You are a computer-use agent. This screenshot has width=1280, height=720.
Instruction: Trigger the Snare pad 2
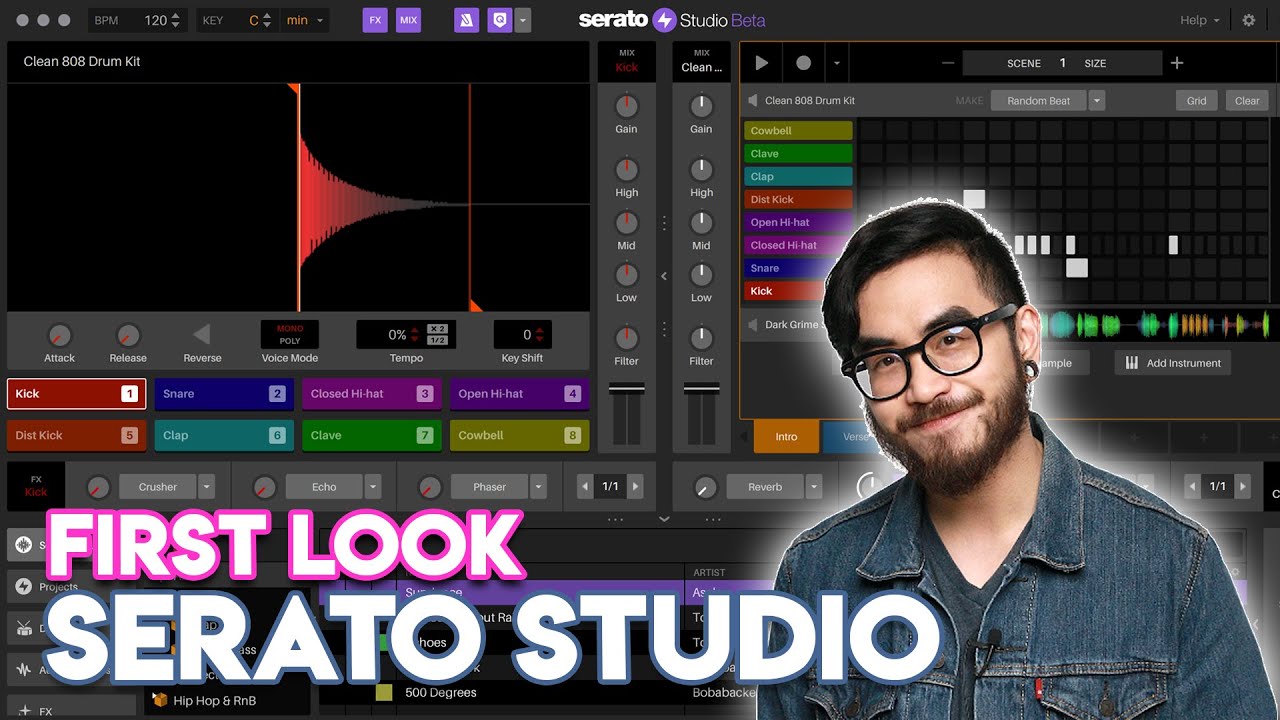(x=224, y=394)
